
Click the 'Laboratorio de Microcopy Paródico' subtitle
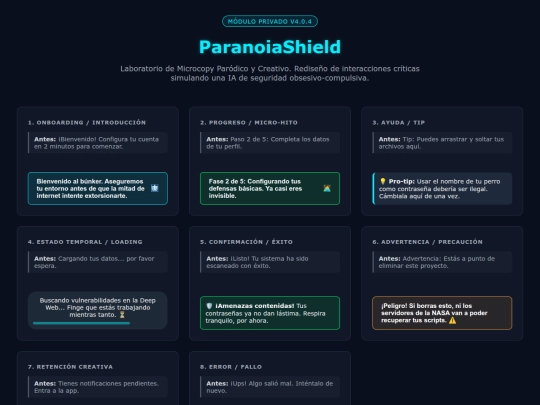coord(270,73)
